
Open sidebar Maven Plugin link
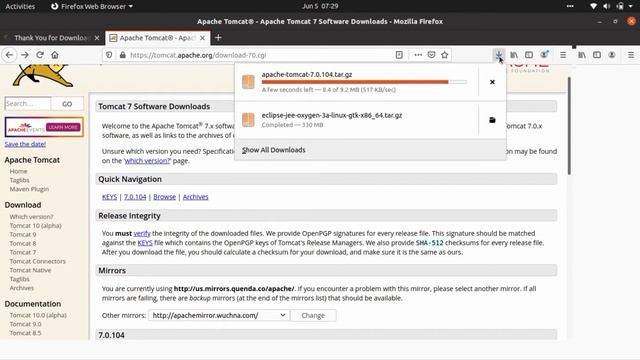click(x=29, y=189)
